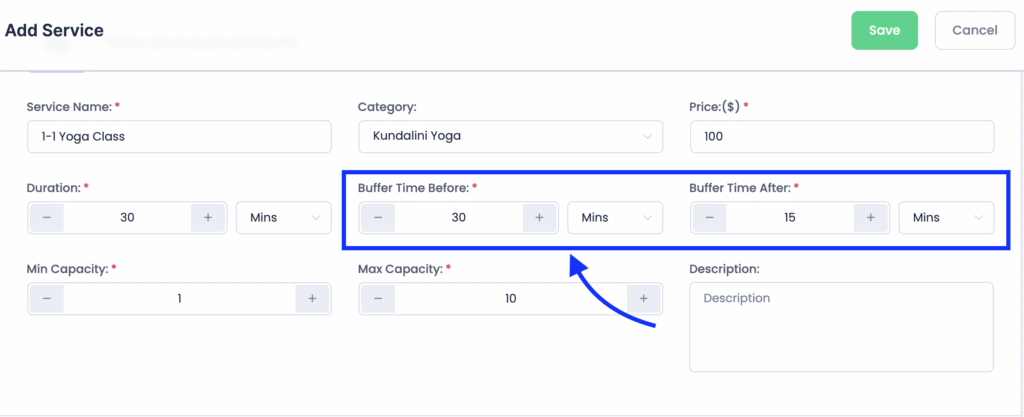1024x417 pixels.
Task: Click the Service Name input field
Action: 179,136
